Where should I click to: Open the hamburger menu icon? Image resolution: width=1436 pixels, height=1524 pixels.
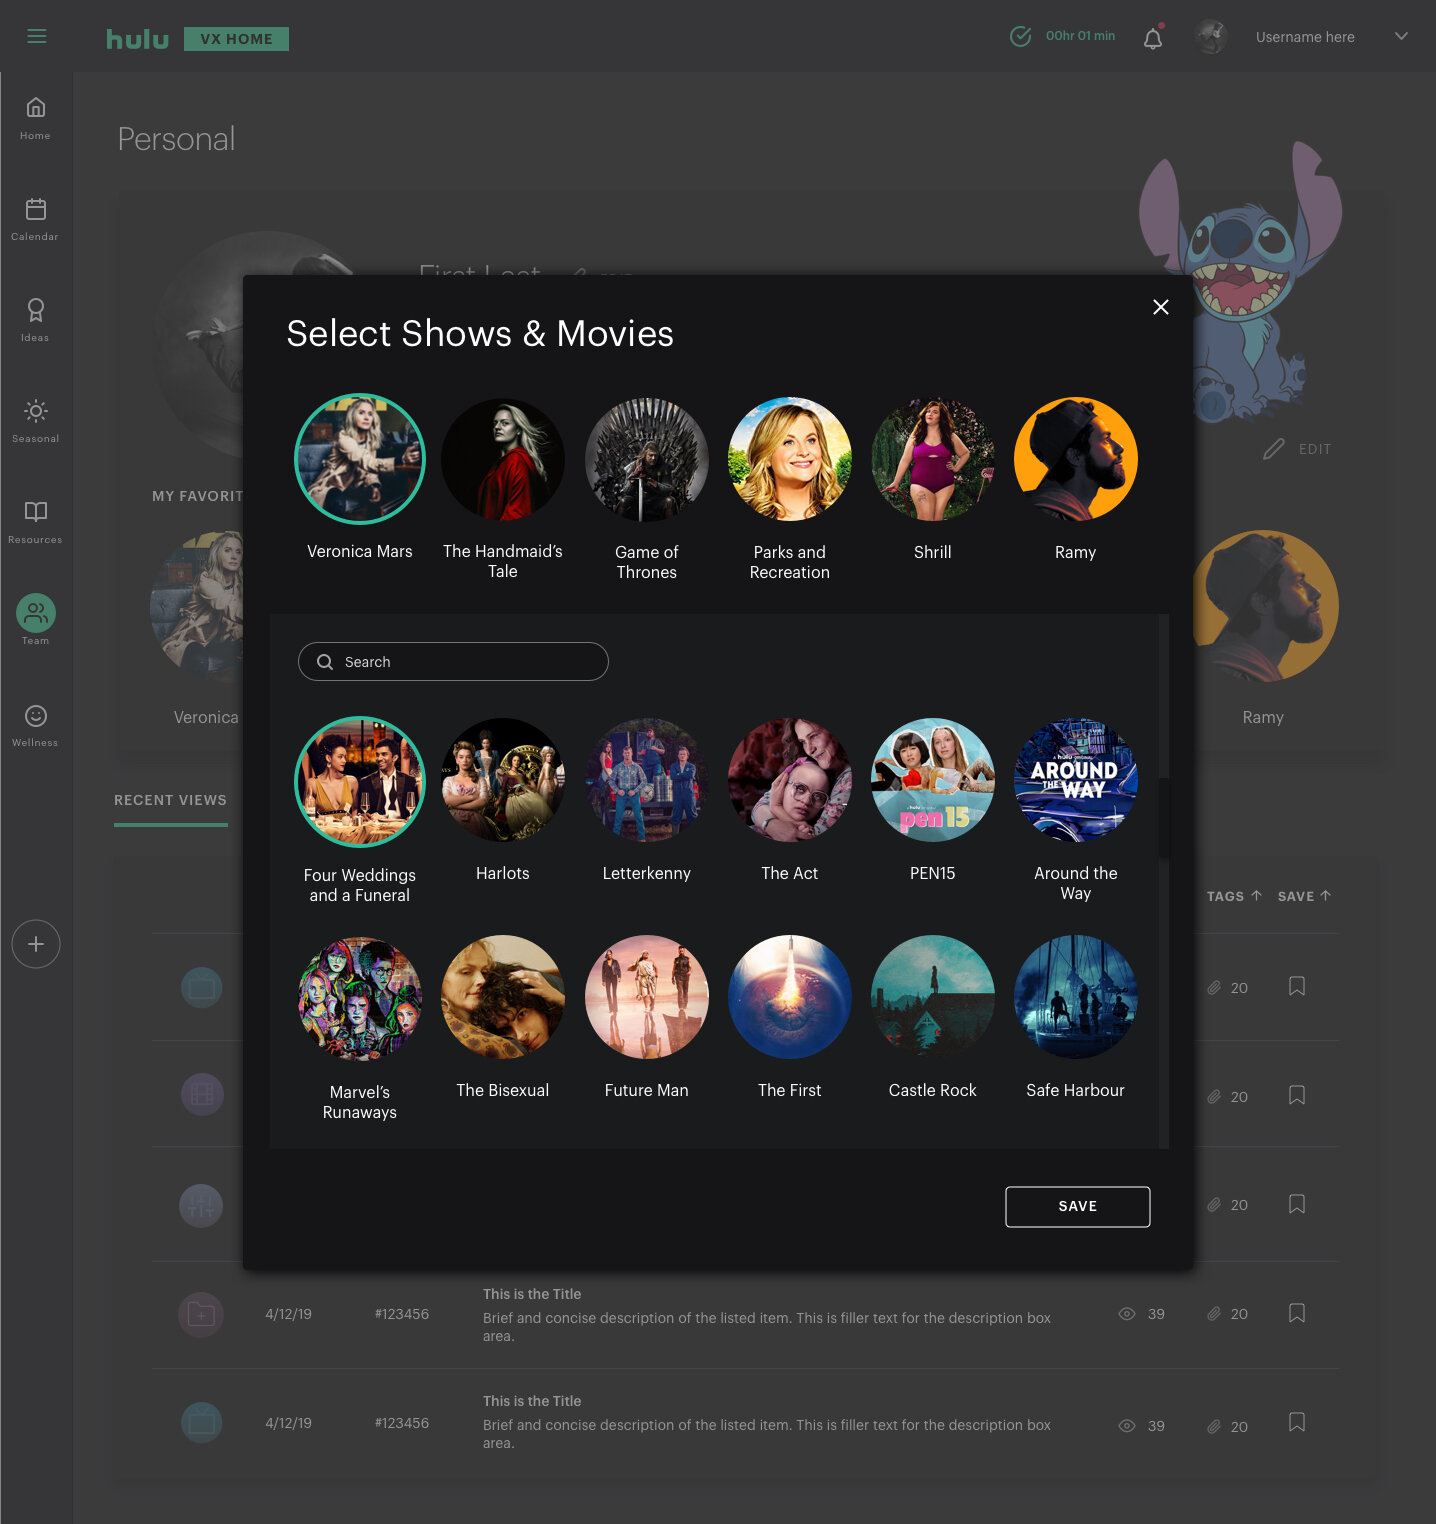tap(37, 37)
